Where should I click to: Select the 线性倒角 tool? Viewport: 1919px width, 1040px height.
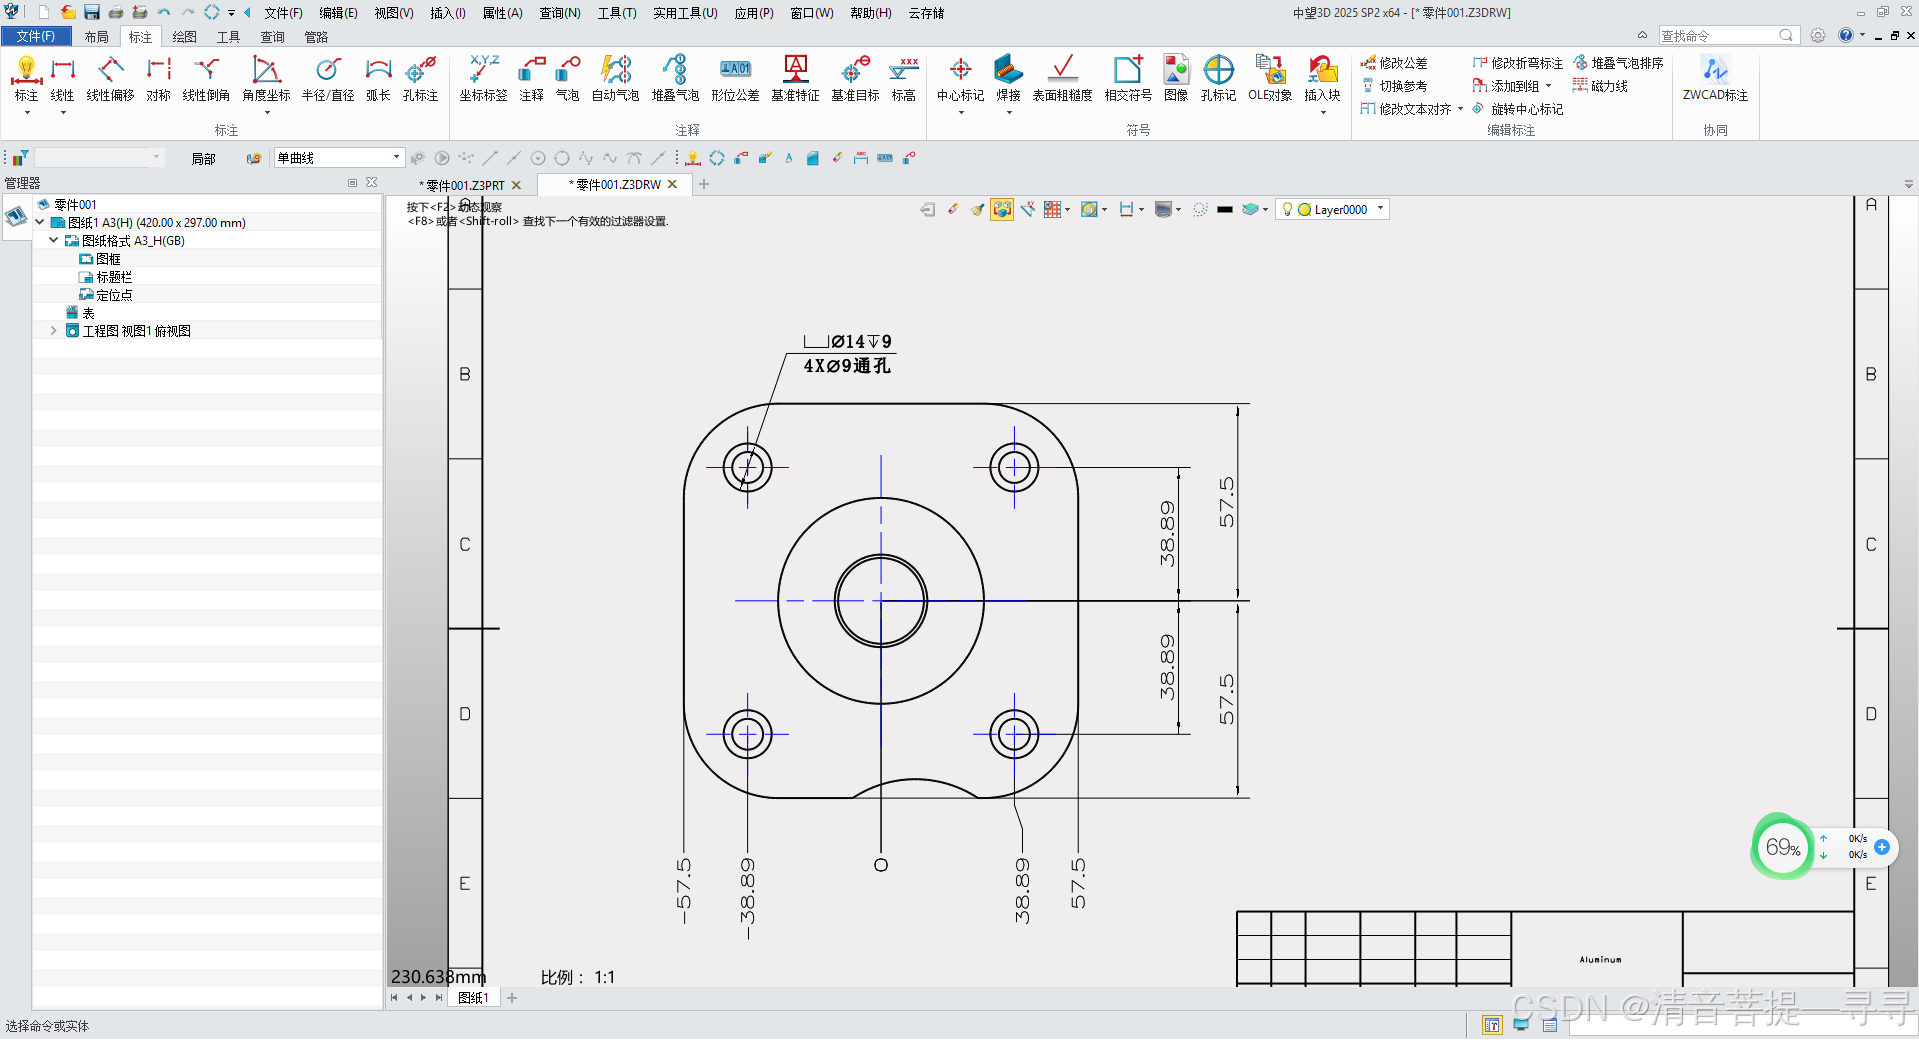coord(206,79)
